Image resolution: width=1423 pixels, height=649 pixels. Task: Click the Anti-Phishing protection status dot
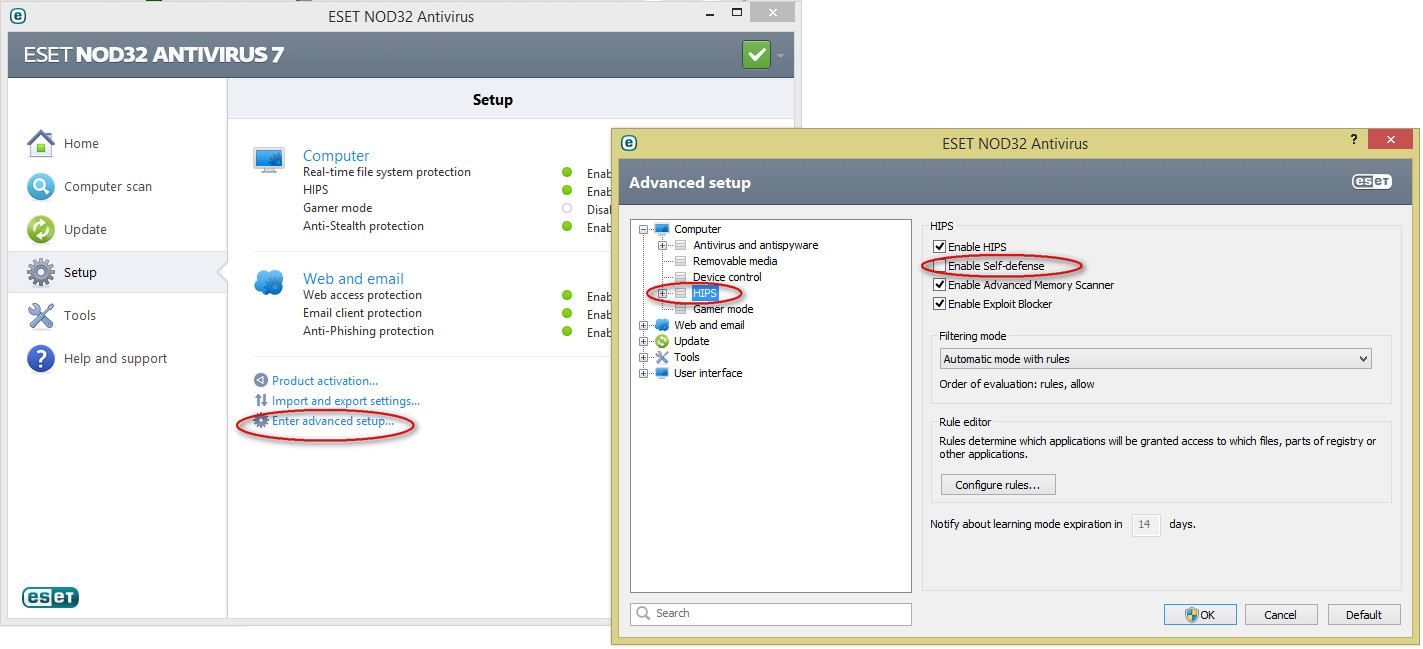tap(567, 331)
